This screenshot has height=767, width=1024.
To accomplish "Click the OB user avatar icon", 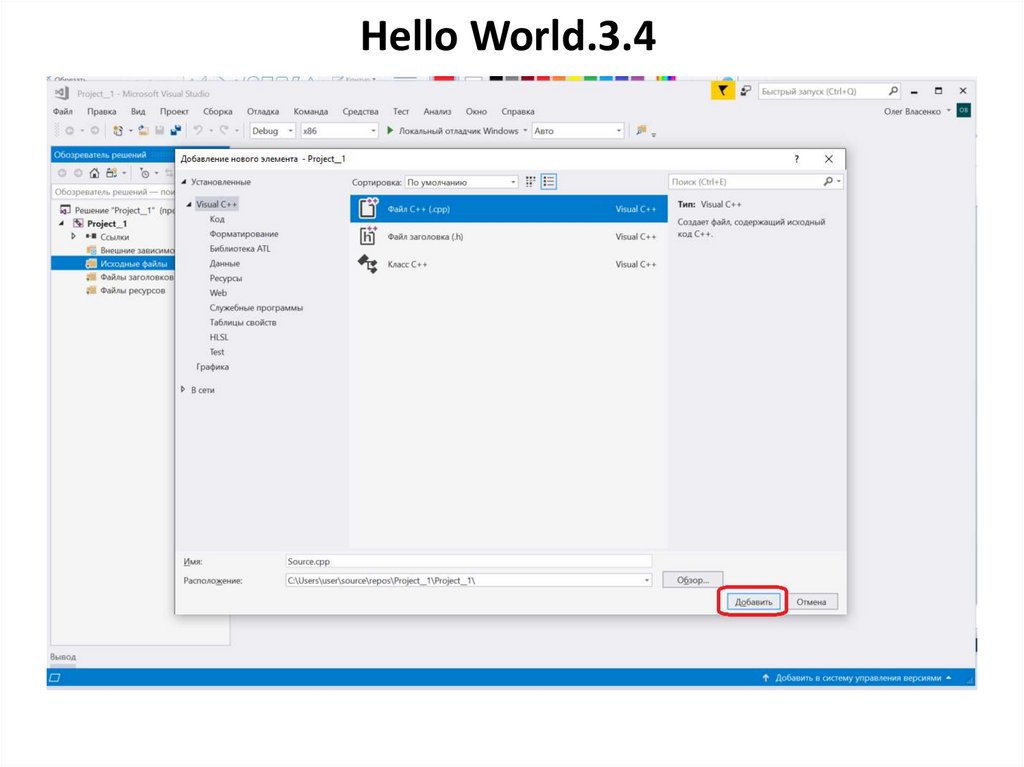I will click(x=963, y=110).
